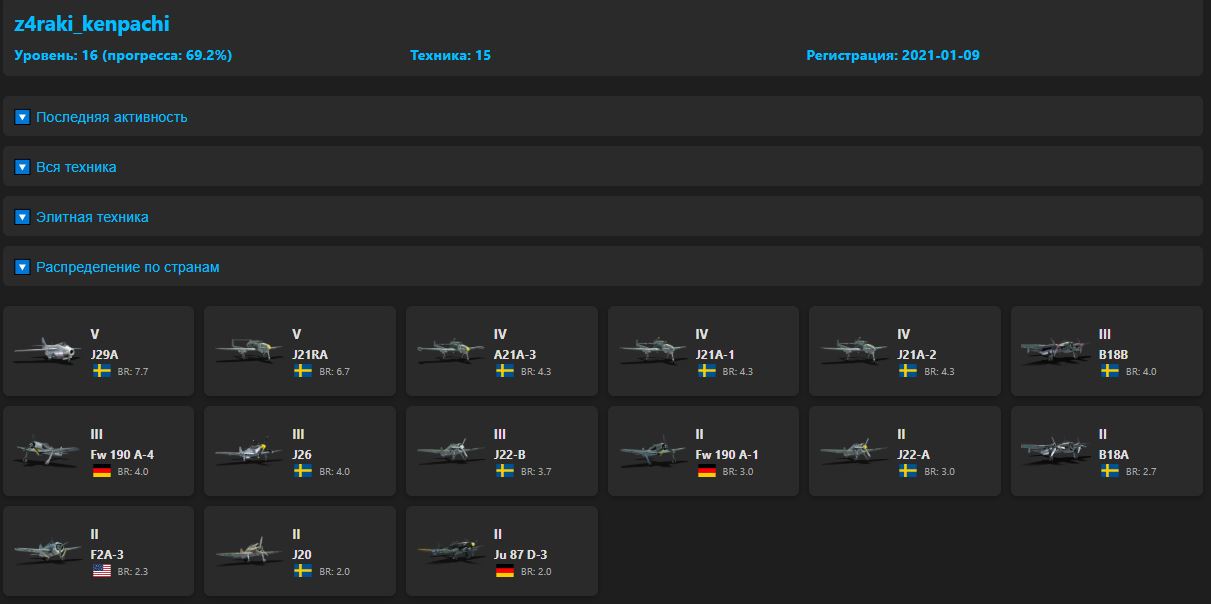This screenshot has height=604, width=1211.
Task: Click the Swedish flag under A21A-3
Action: (x=505, y=371)
